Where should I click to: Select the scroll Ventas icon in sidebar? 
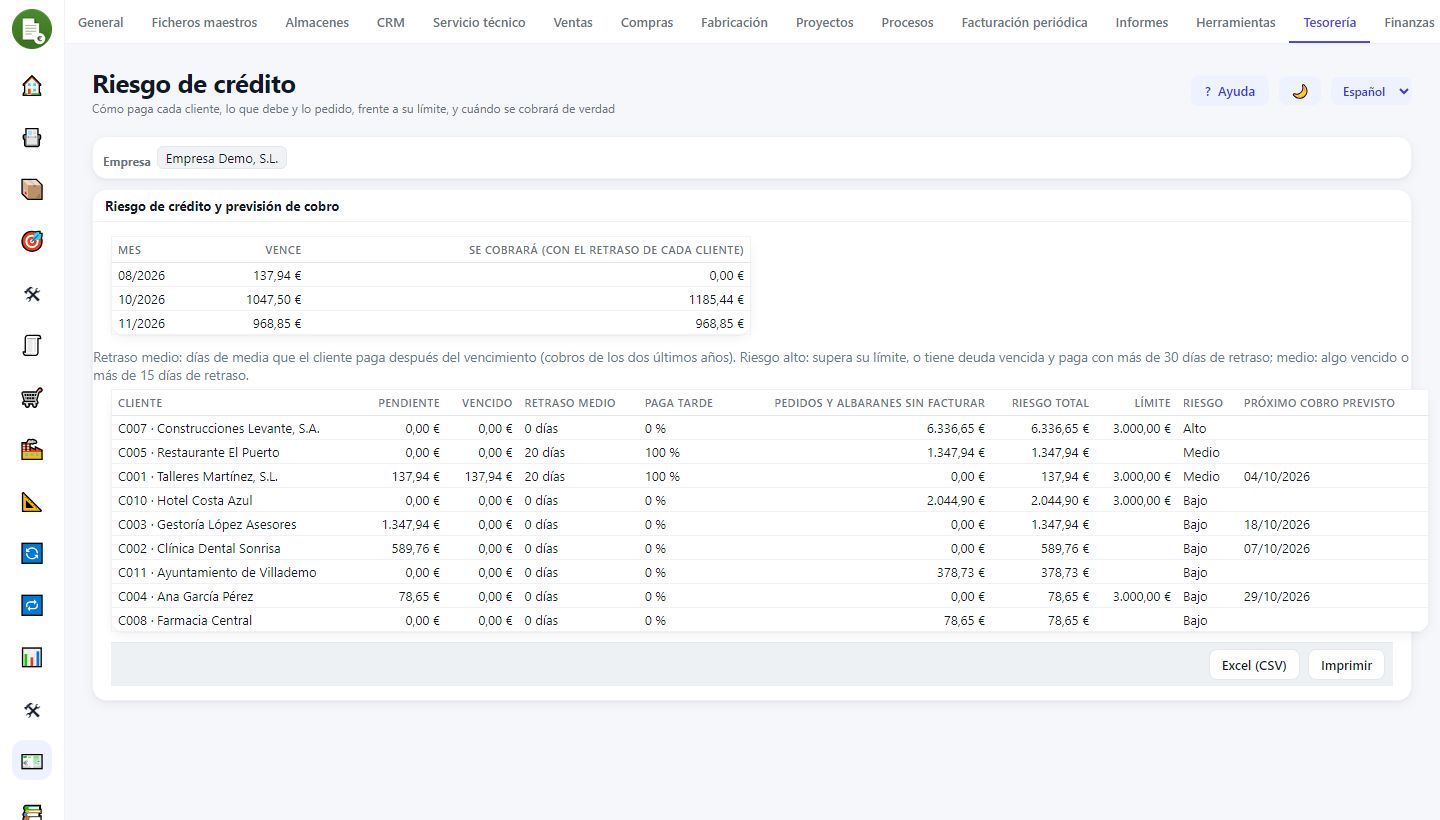pos(32,345)
